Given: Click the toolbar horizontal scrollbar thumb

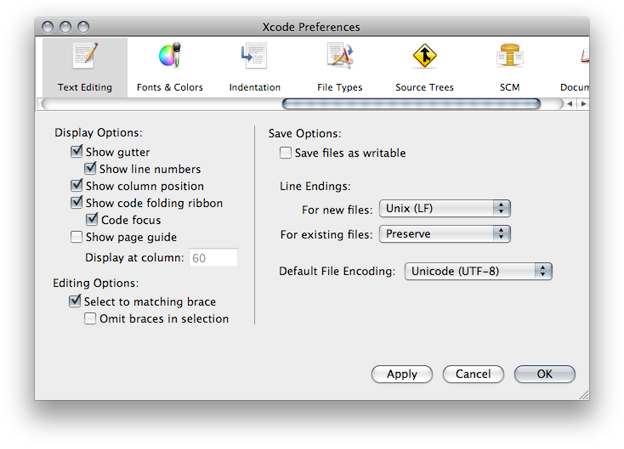Looking at the screenshot, I should pyautogui.click(x=411, y=104).
